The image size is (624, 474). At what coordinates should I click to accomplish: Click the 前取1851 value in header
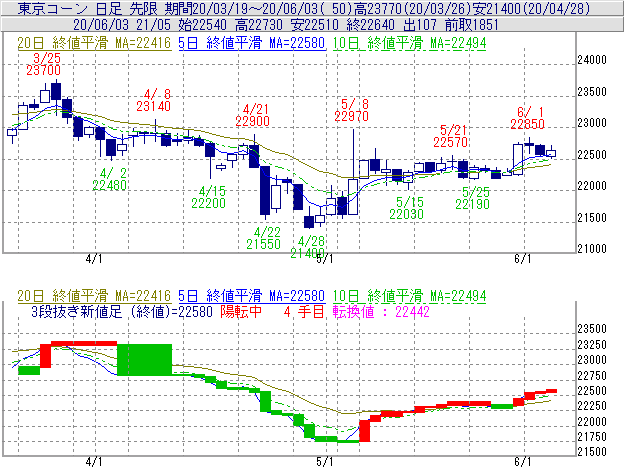coord(472,25)
